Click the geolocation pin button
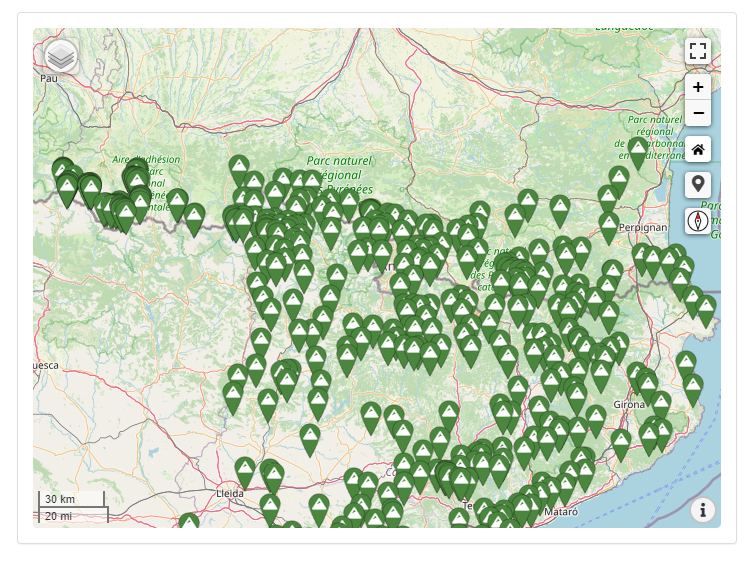753x561 pixels. point(698,185)
